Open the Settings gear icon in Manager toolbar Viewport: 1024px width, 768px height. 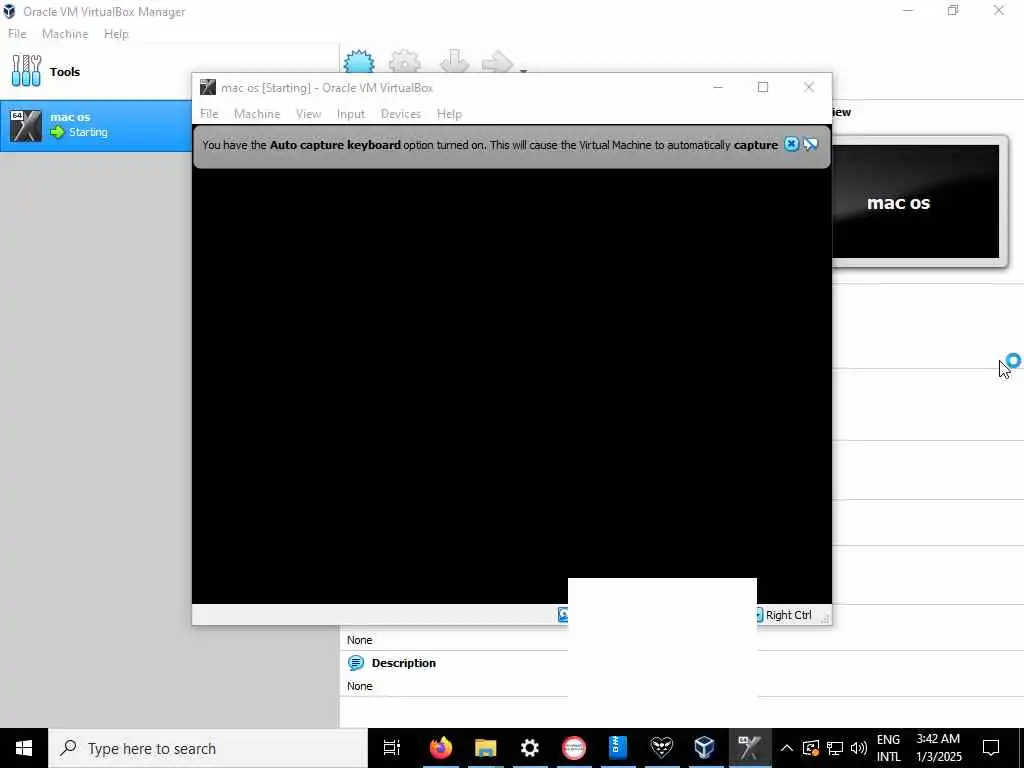click(404, 63)
